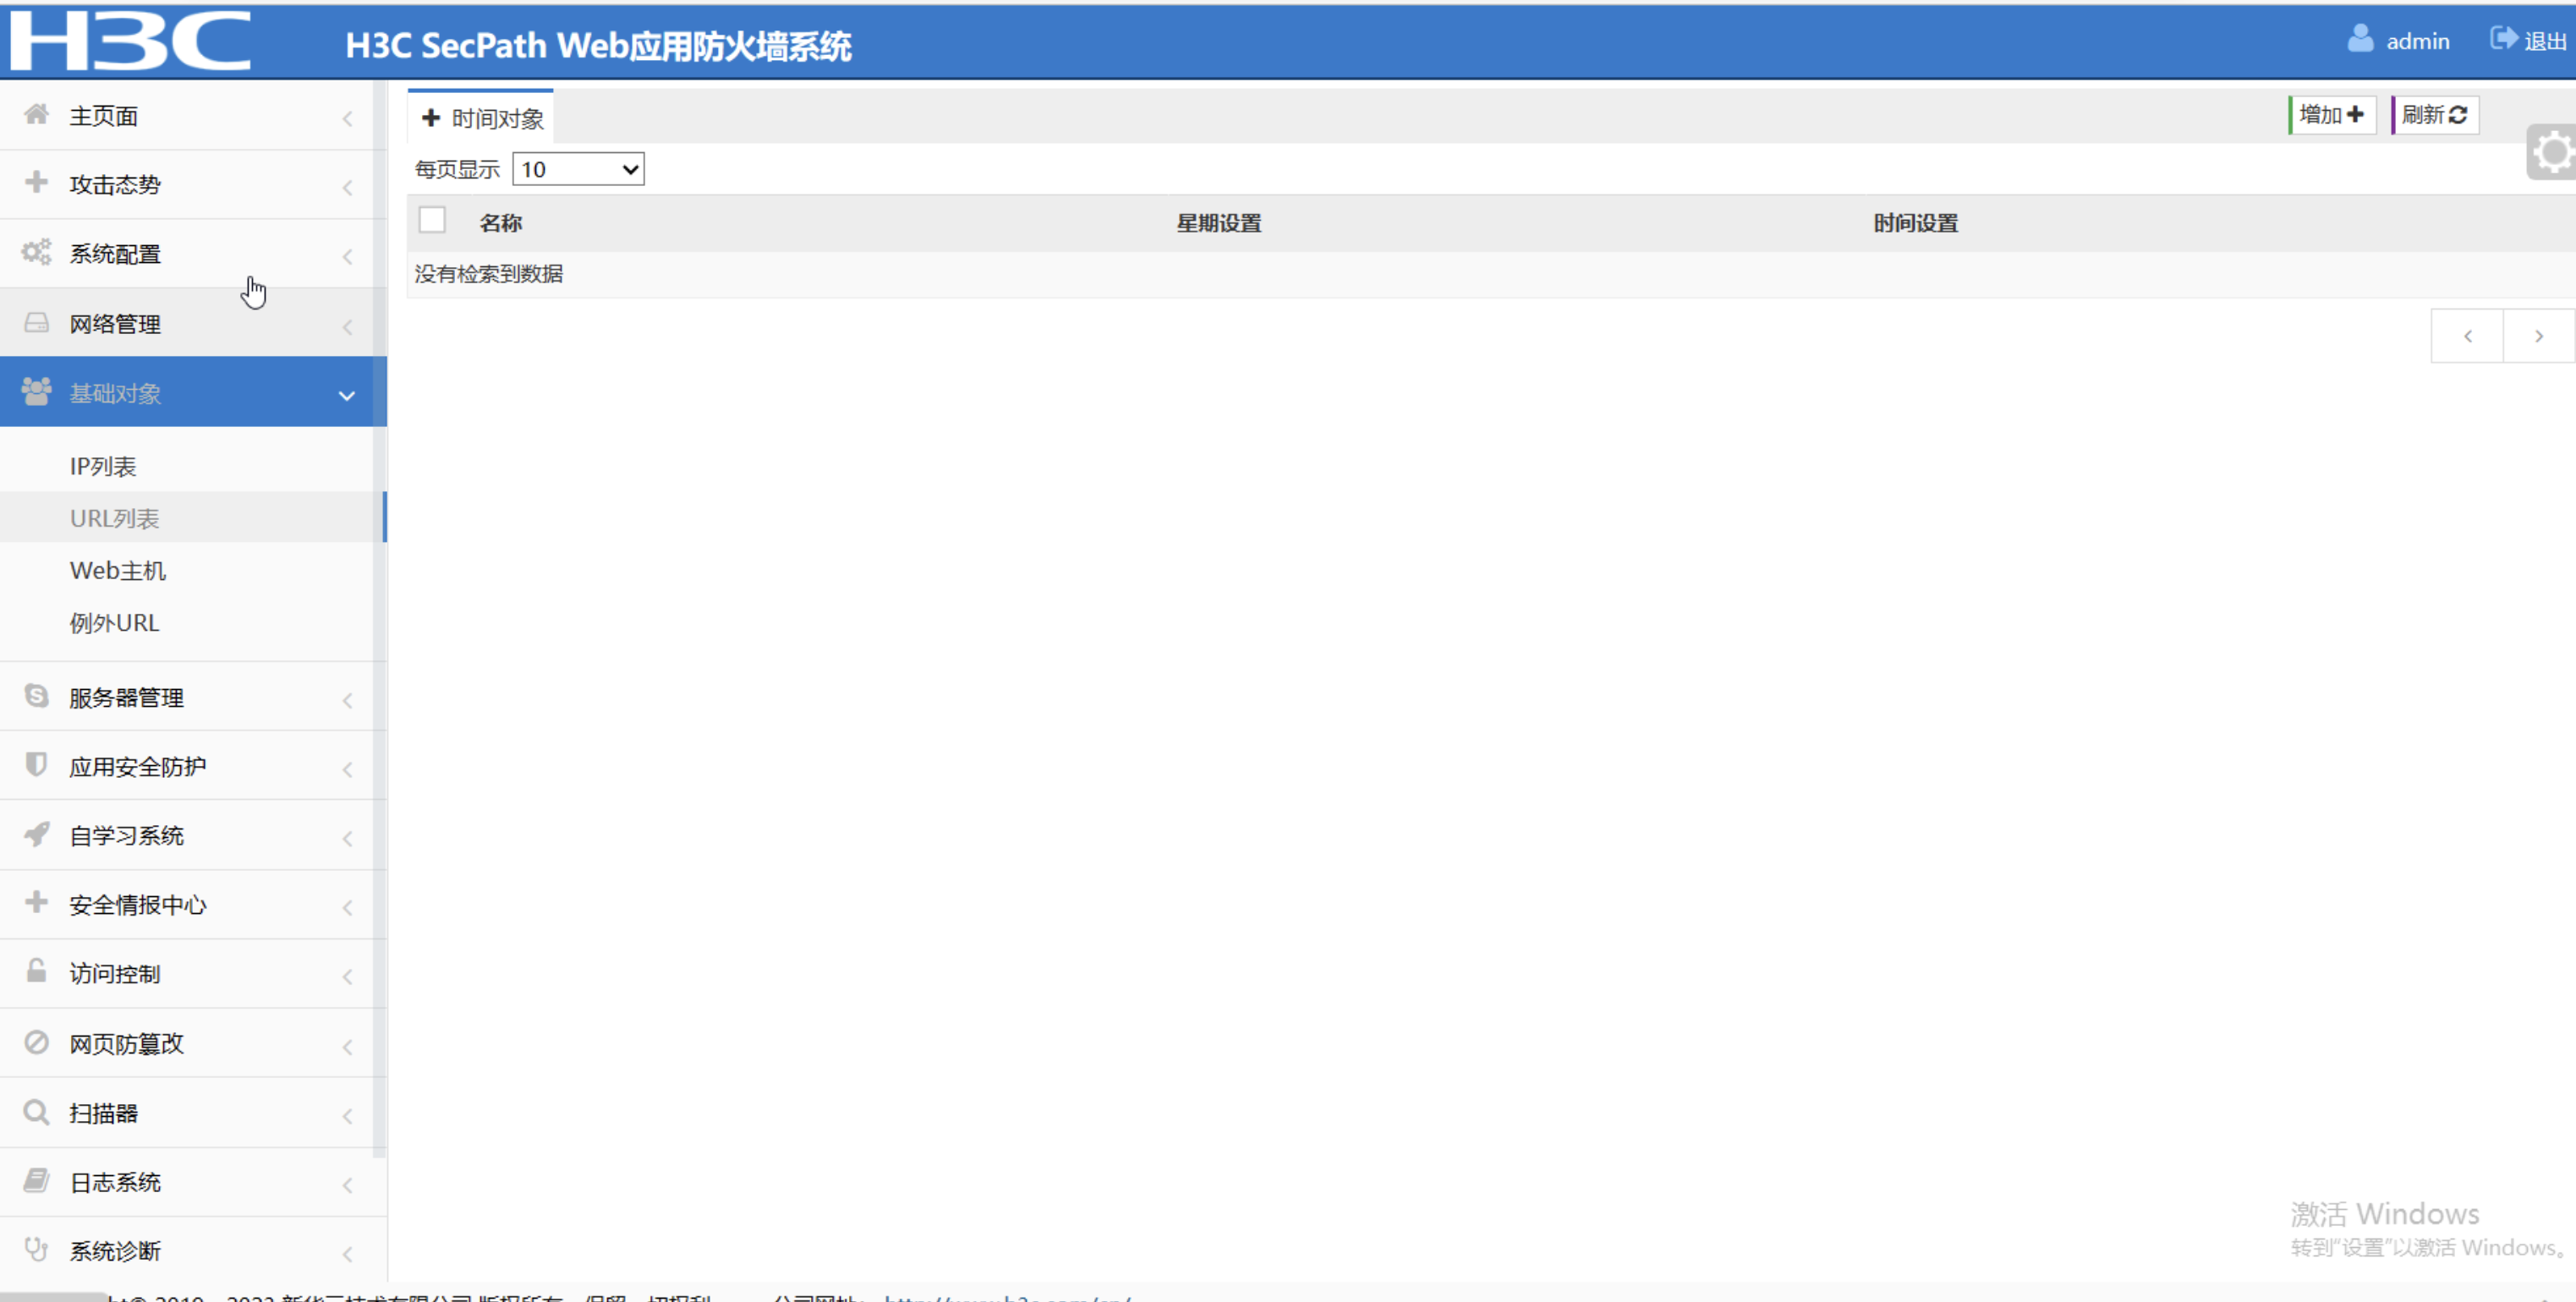Collapse the 基础对象 menu section
The height and width of the screenshot is (1302, 2576).
[347, 395]
